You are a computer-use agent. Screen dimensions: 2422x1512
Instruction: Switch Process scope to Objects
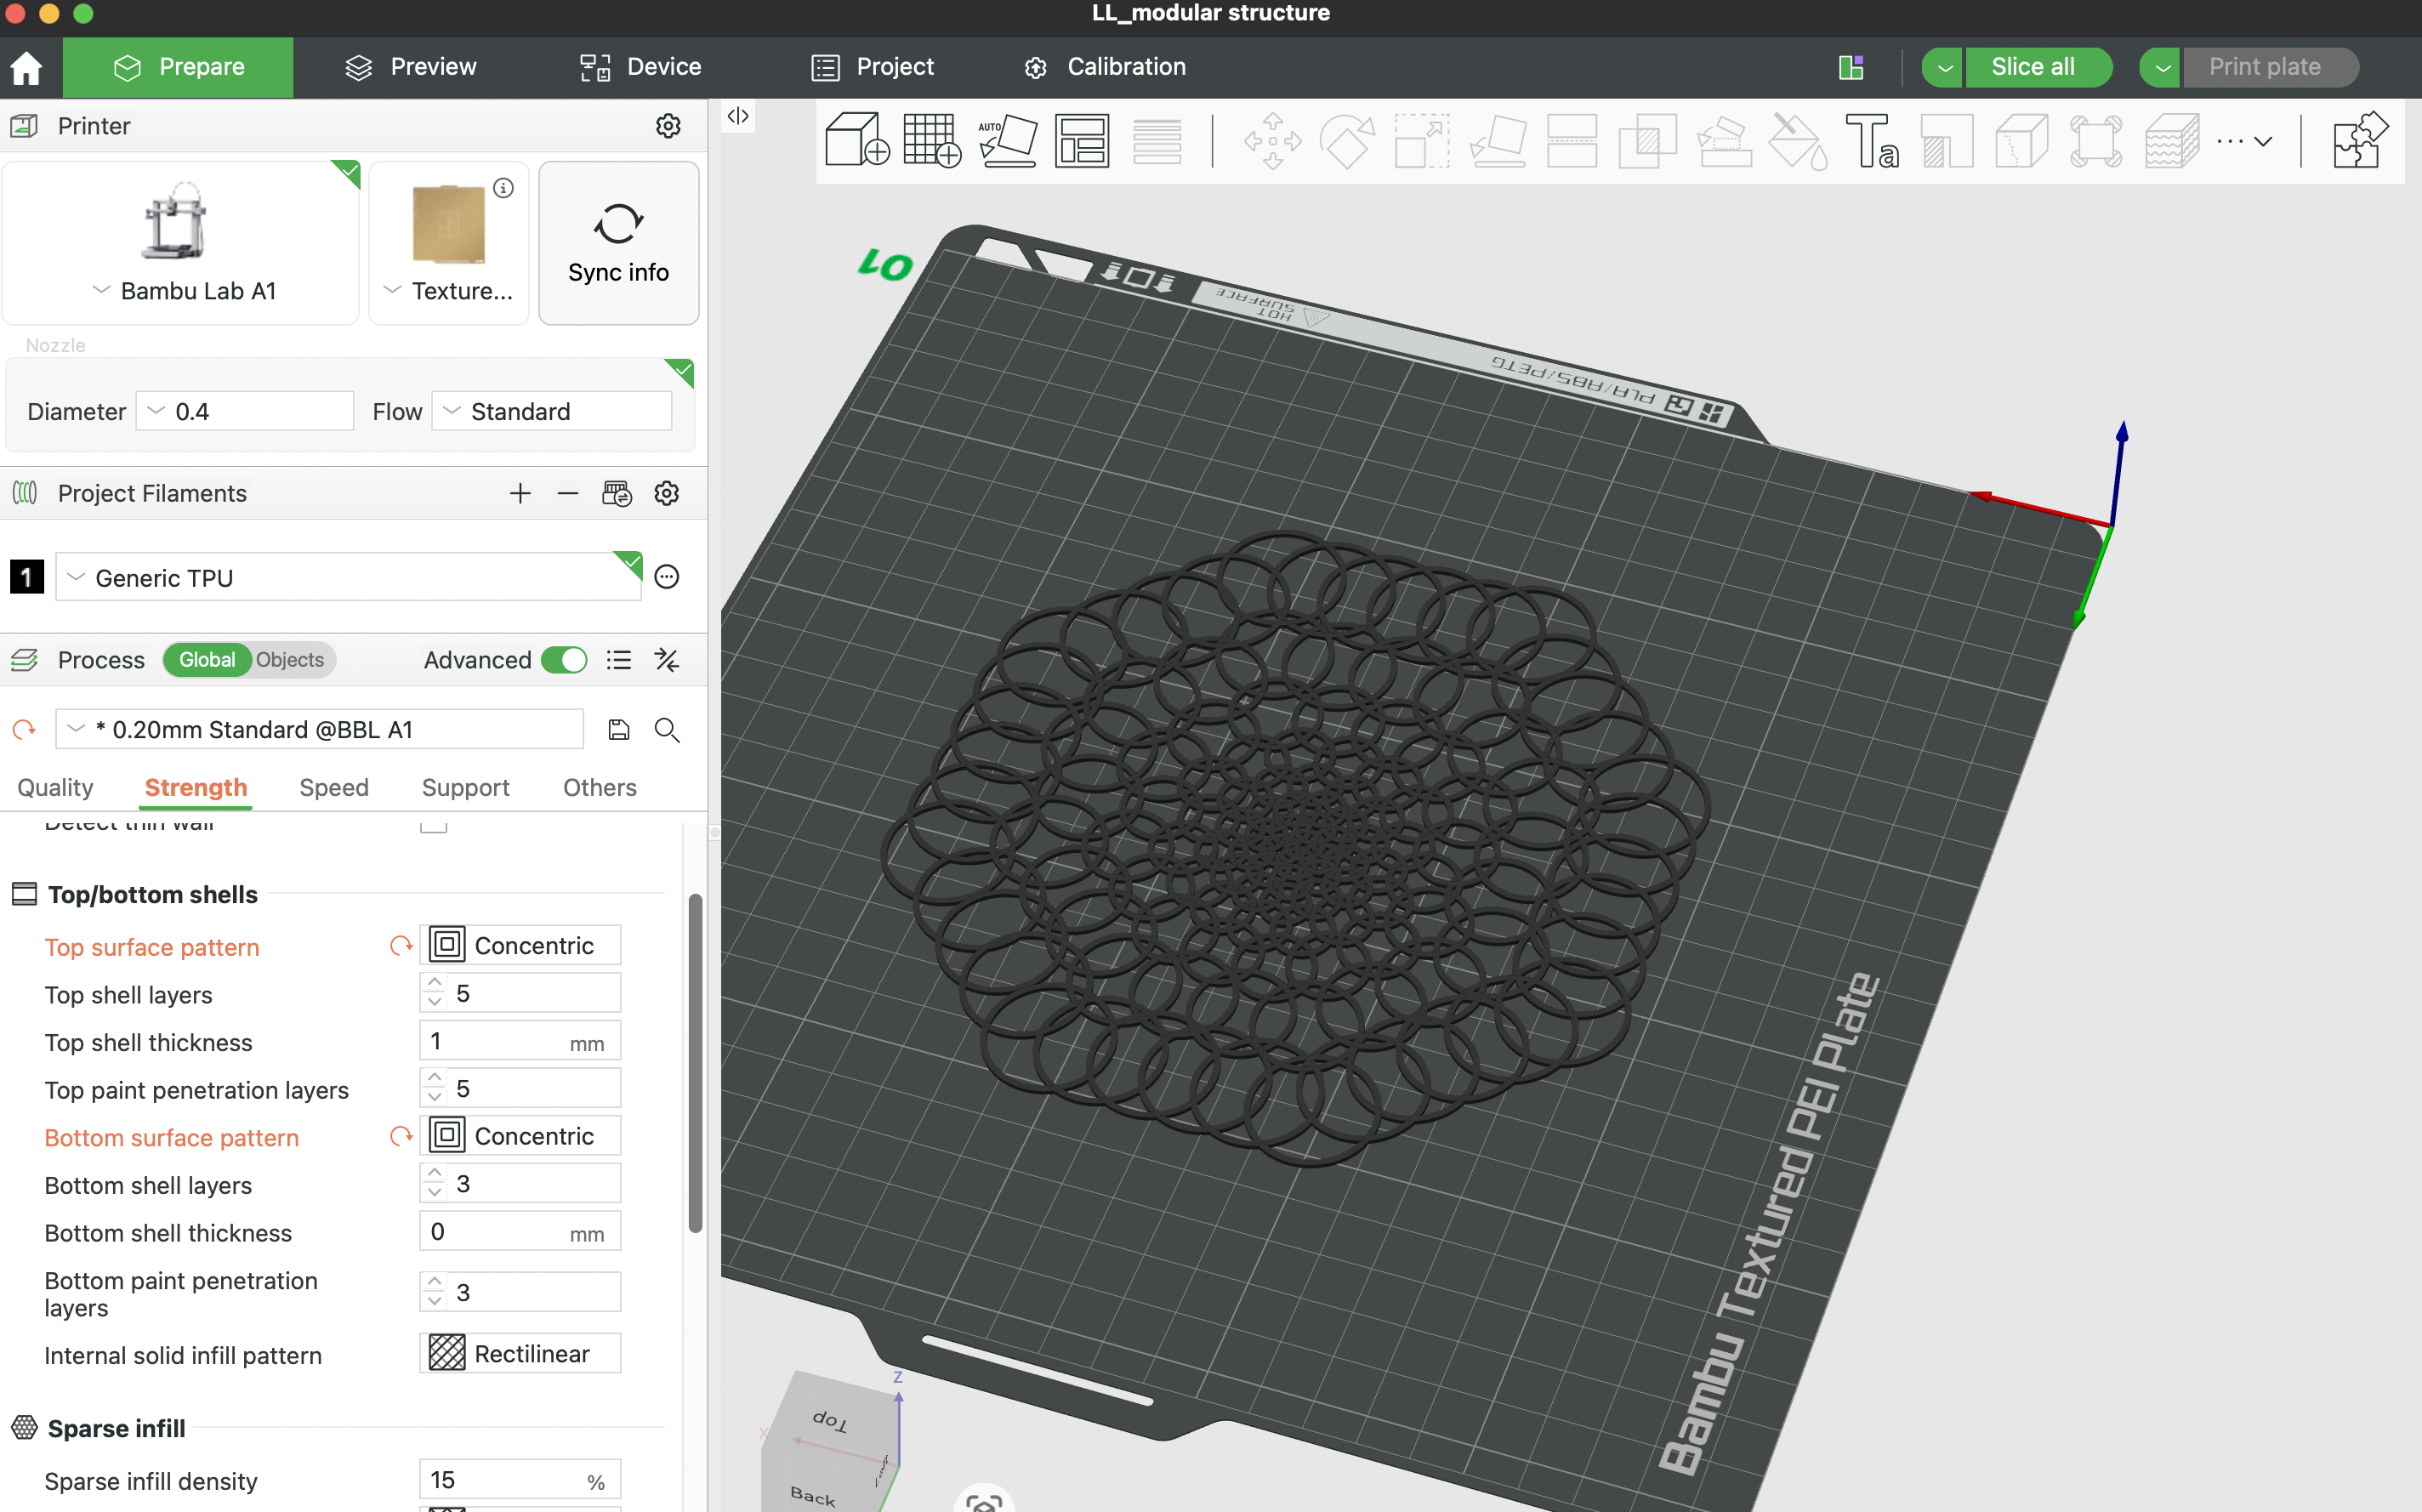pyautogui.click(x=290, y=660)
